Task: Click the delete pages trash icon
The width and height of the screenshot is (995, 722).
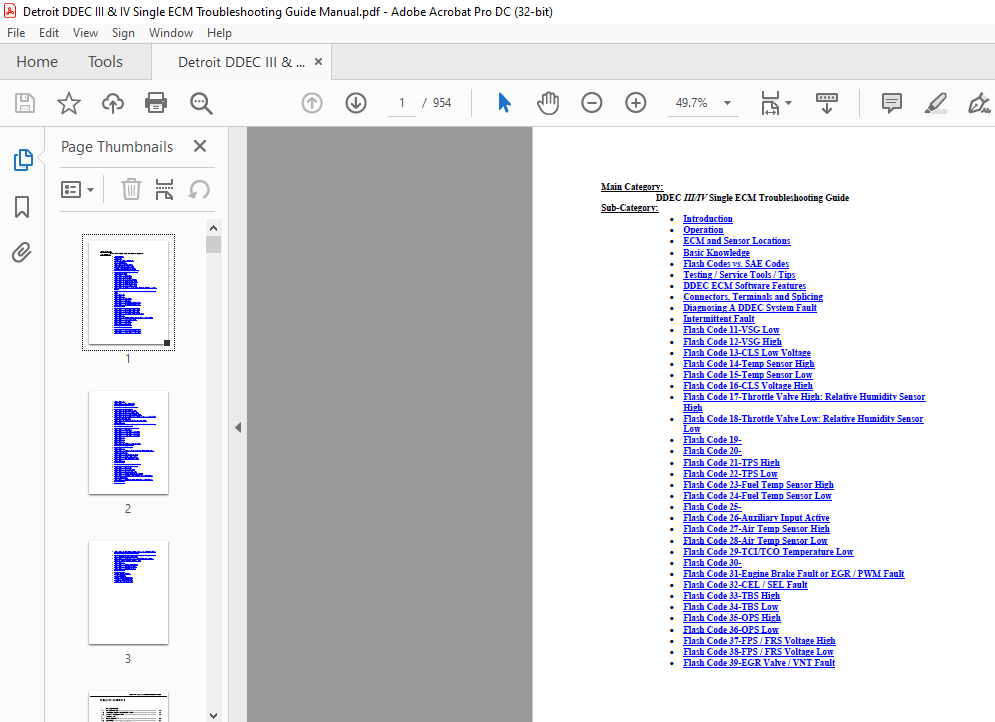Action: coord(131,189)
